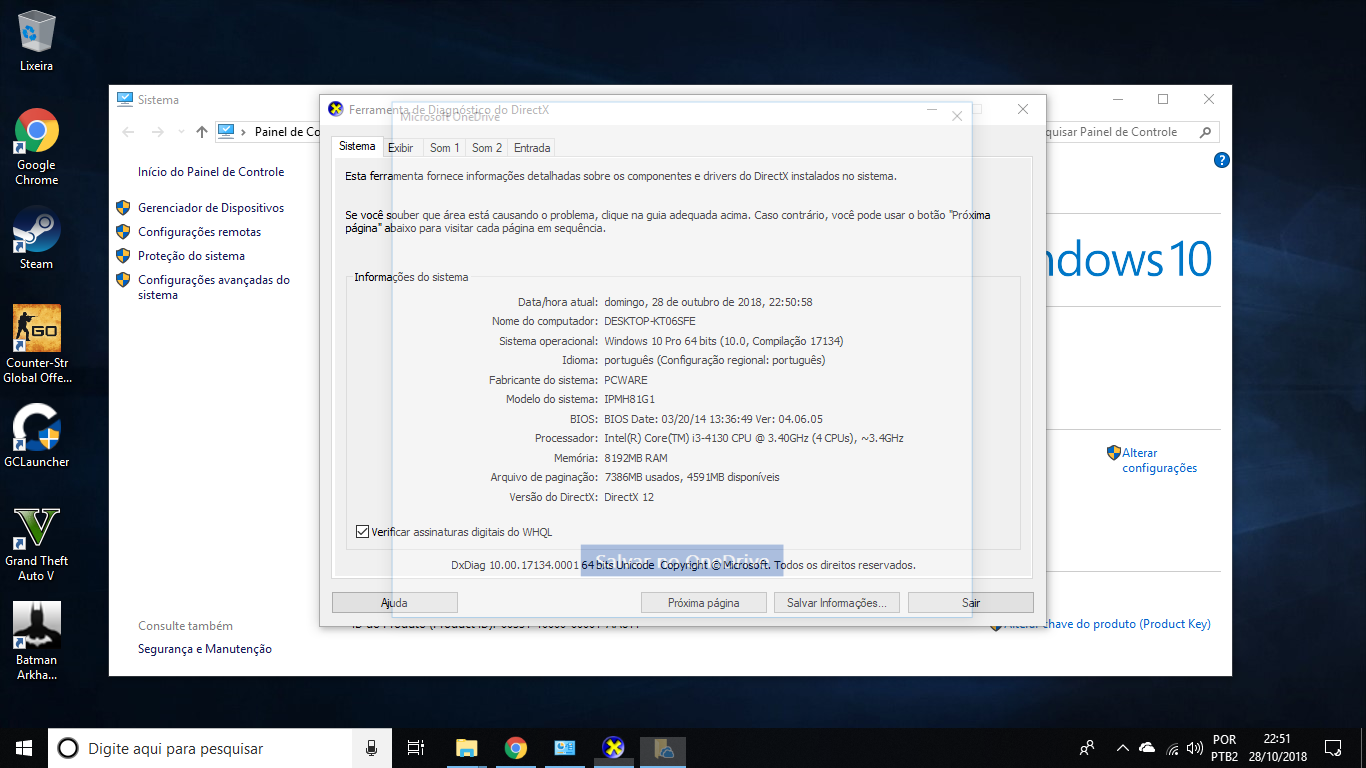Go back in the Sistema window
The width and height of the screenshot is (1366, 768).
click(x=128, y=132)
